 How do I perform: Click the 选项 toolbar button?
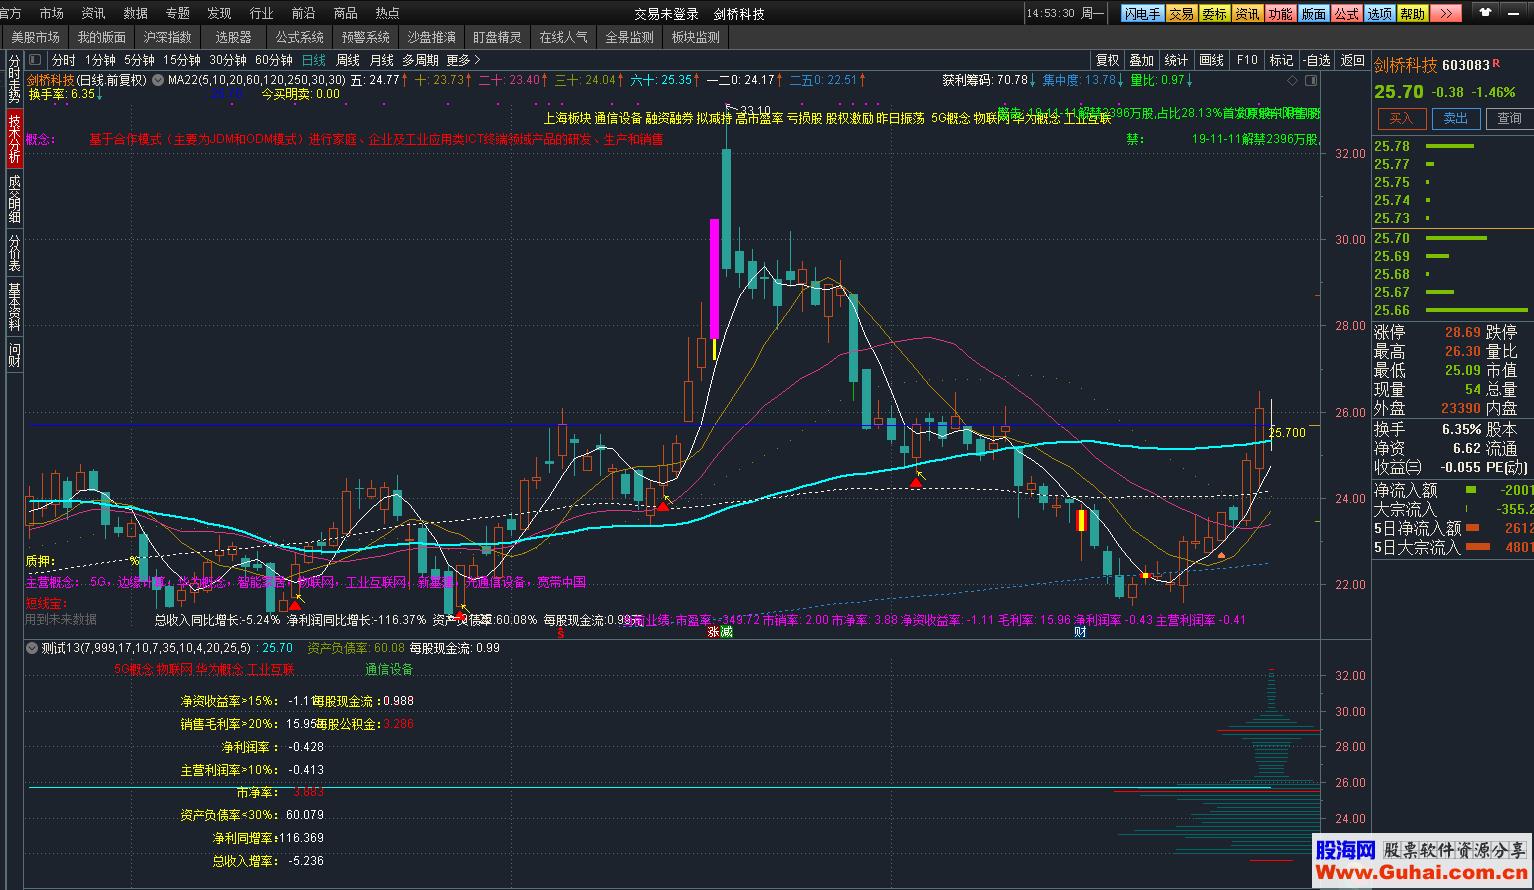coord(1379,14)
